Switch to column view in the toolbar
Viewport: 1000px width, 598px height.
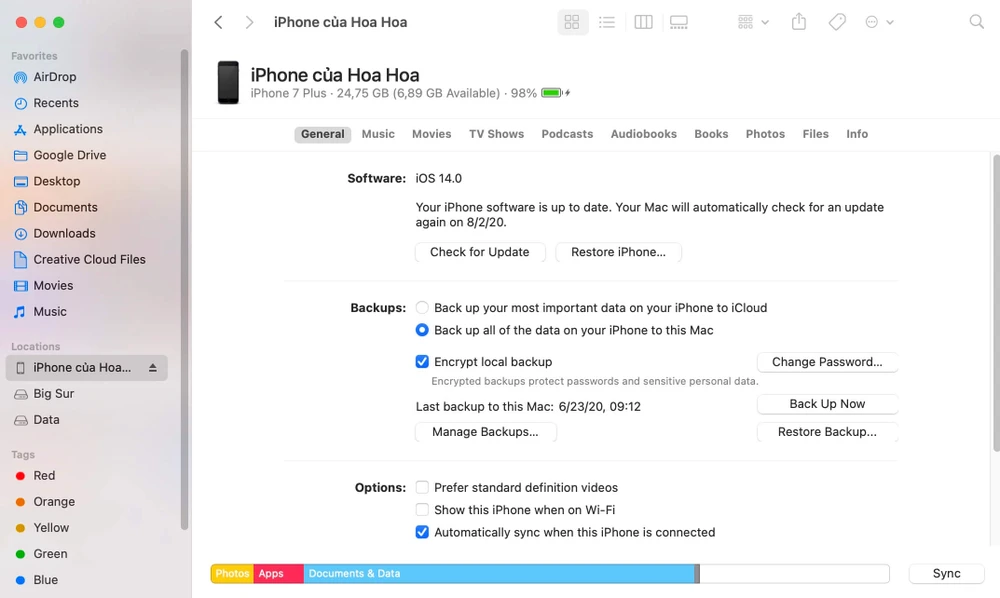coord(643,21)
